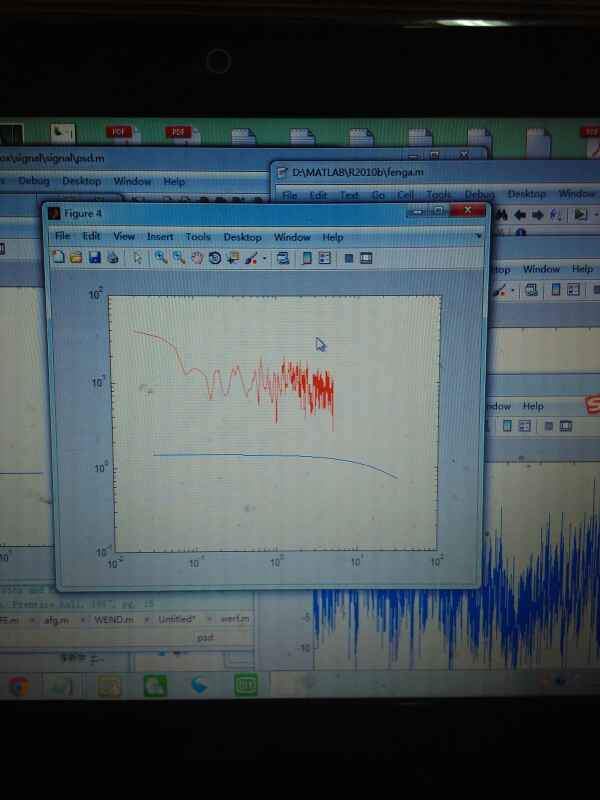Select the Rotate 3D tool in Figure 4
The image size is (600, 800).
[x=215, y=258]
